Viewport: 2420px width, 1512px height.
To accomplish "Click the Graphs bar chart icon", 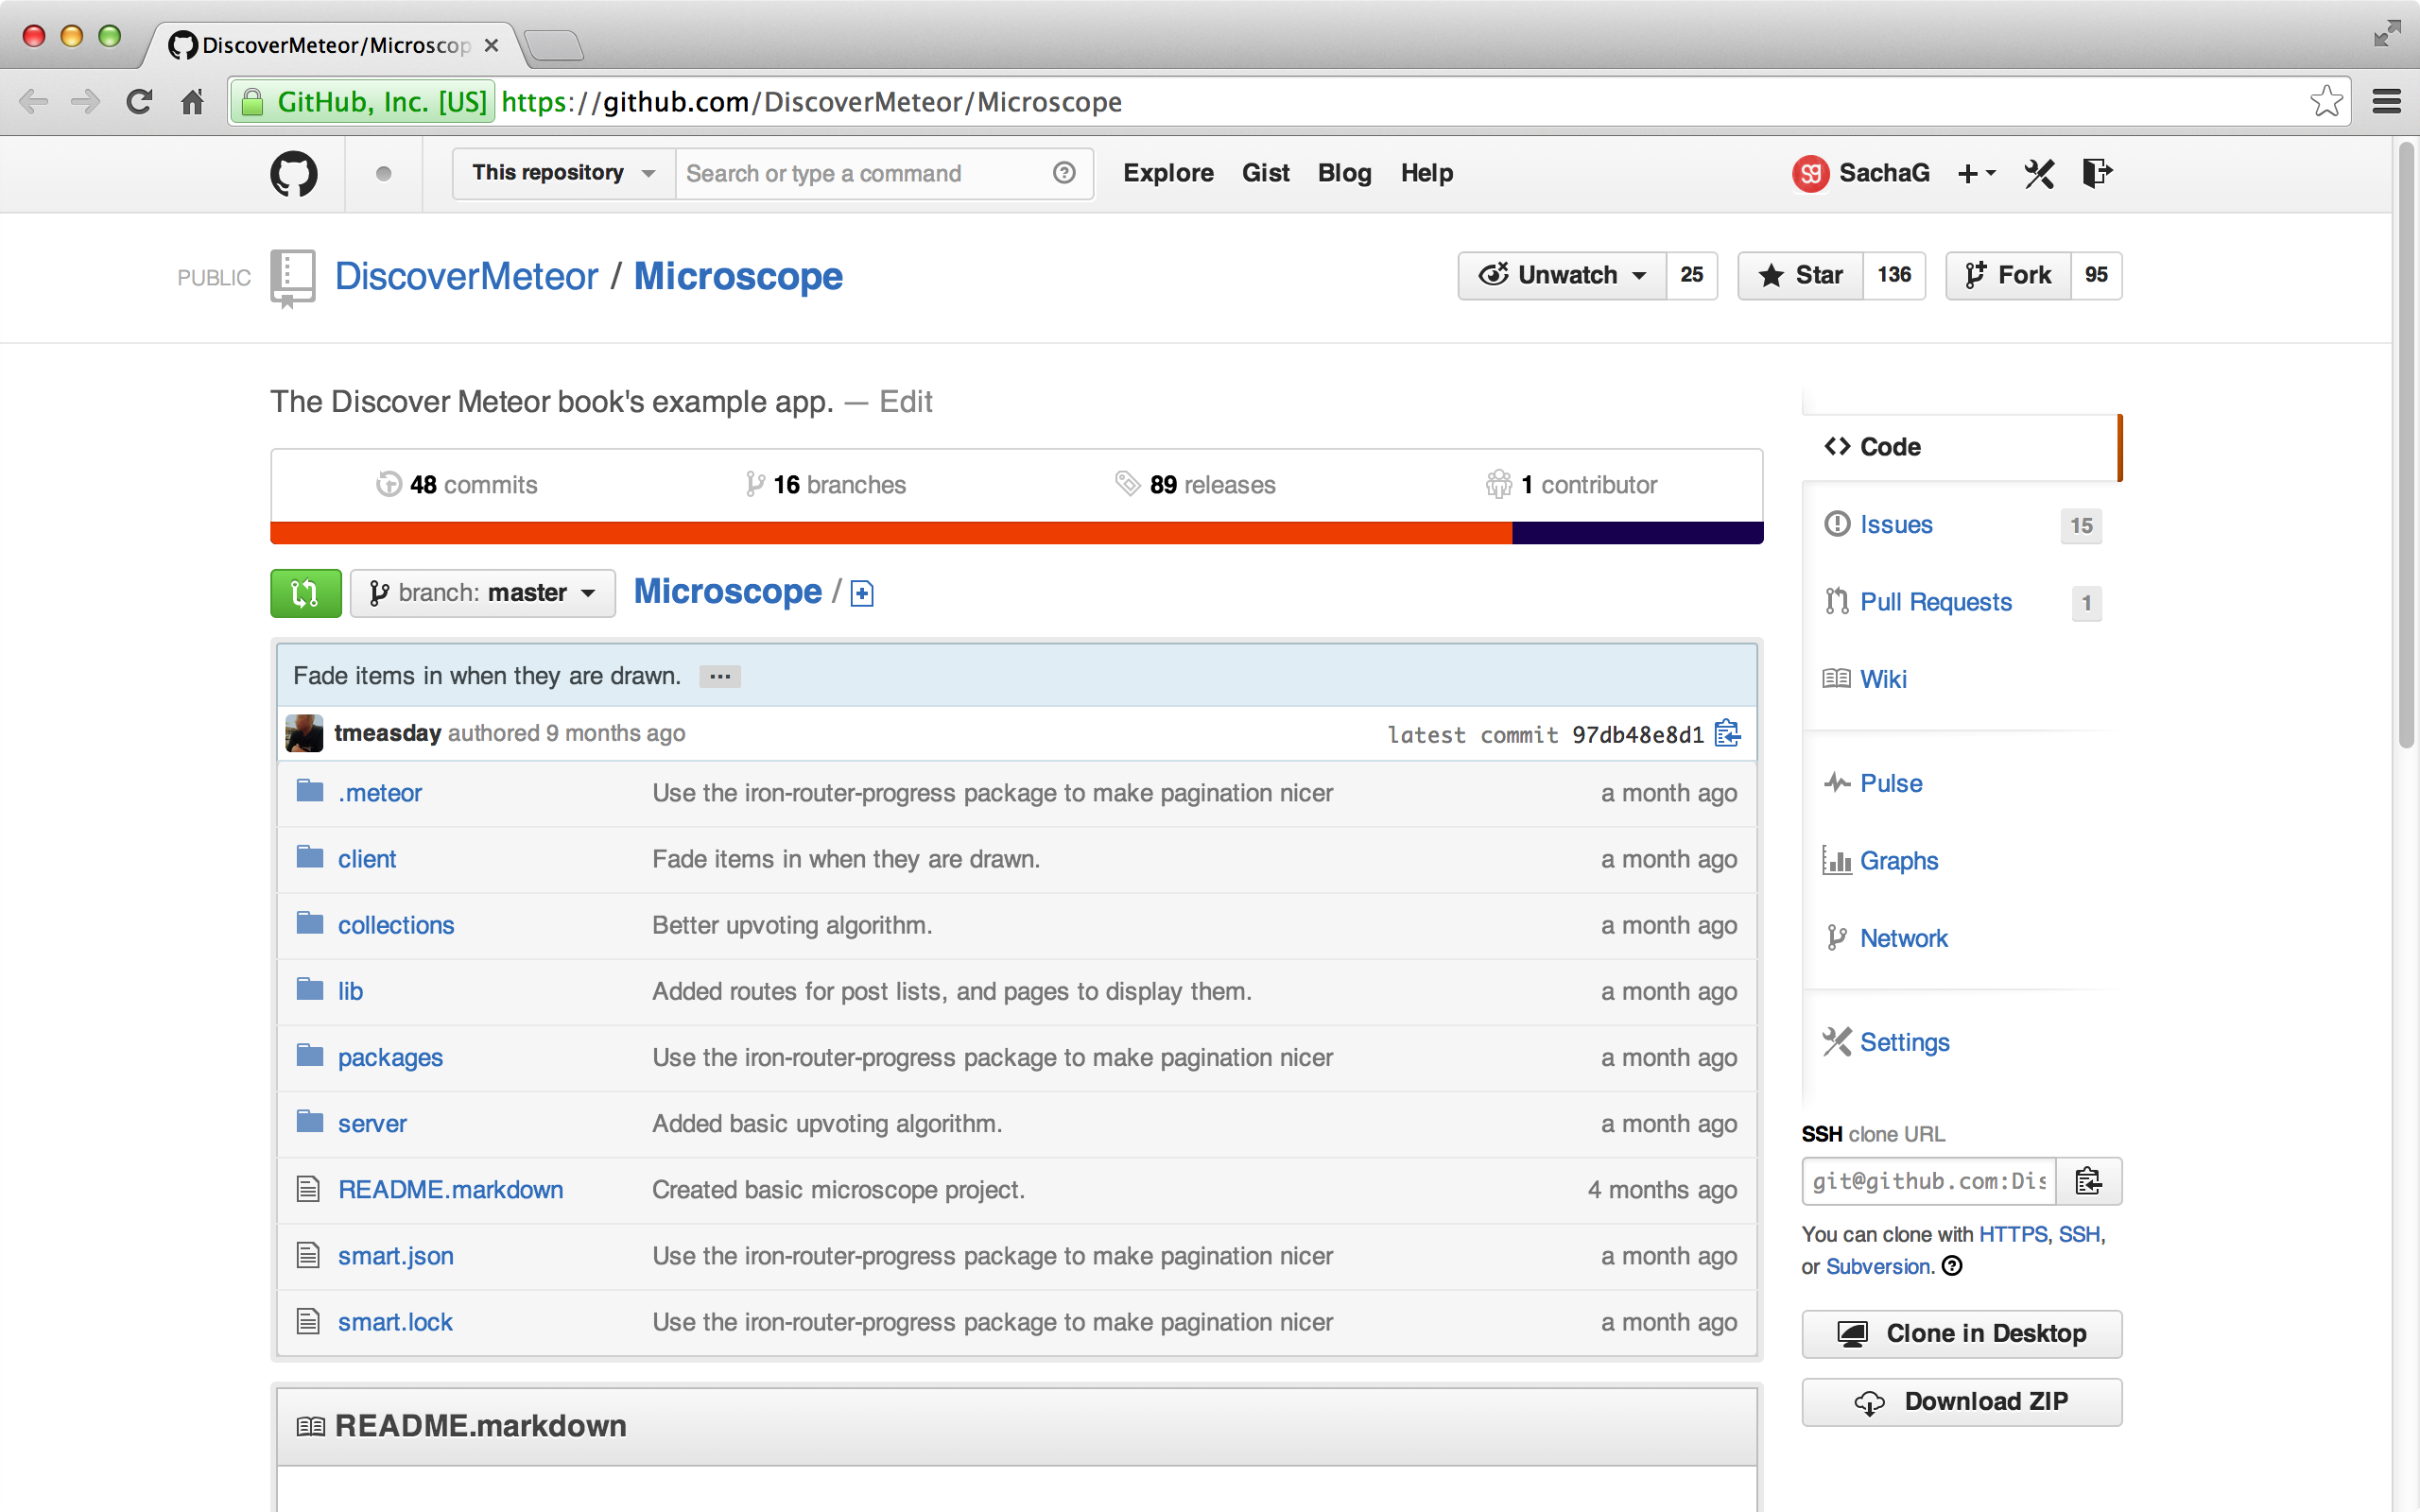I will click(1837, 860).
